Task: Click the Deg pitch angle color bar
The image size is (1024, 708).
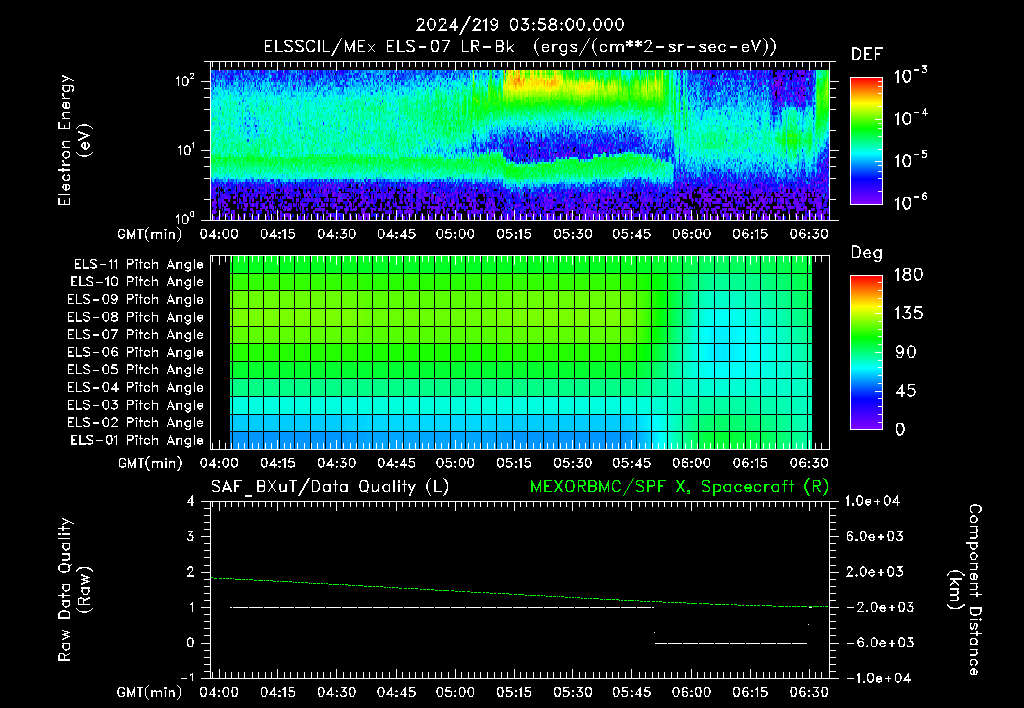Action: [x=866, y=352]
